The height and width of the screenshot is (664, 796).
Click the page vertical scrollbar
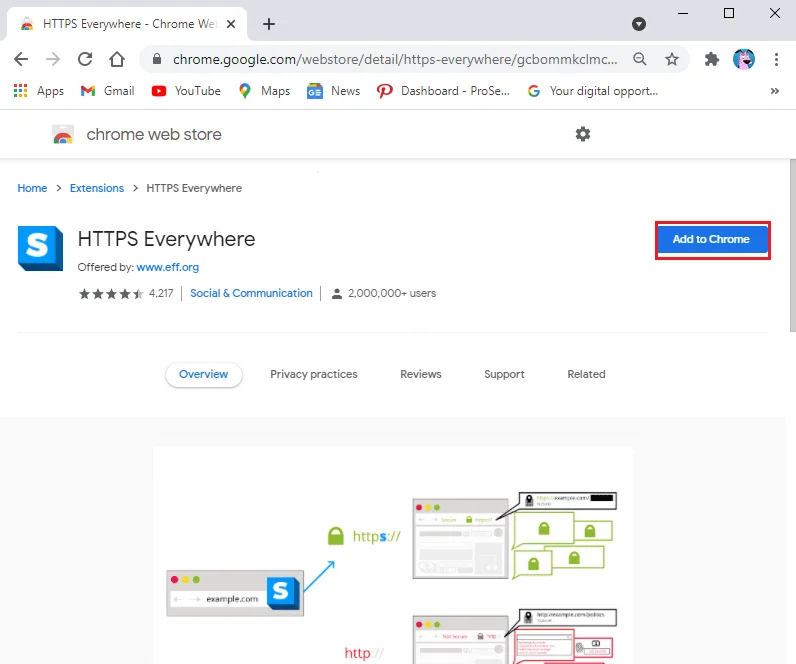coord(792,246)
